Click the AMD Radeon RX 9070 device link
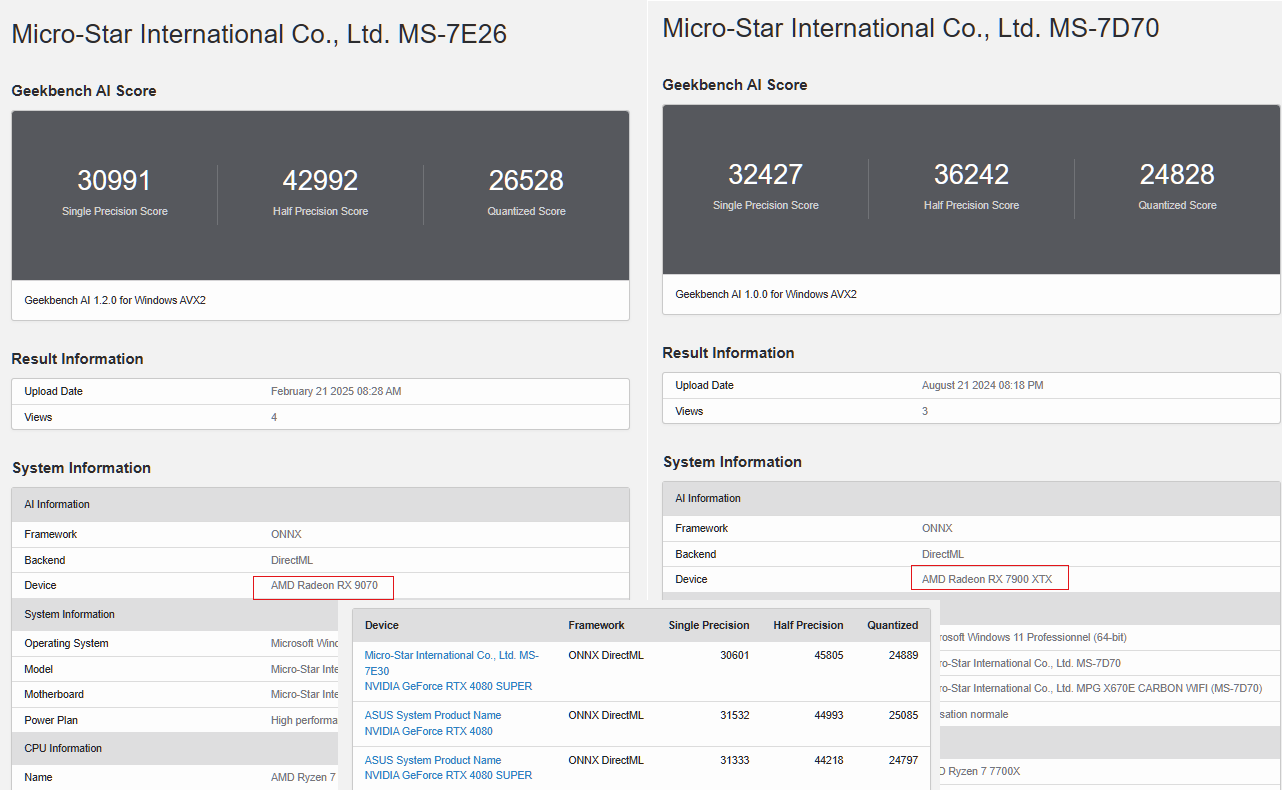This screenshot has height=790, width=1282. [322, 587]
